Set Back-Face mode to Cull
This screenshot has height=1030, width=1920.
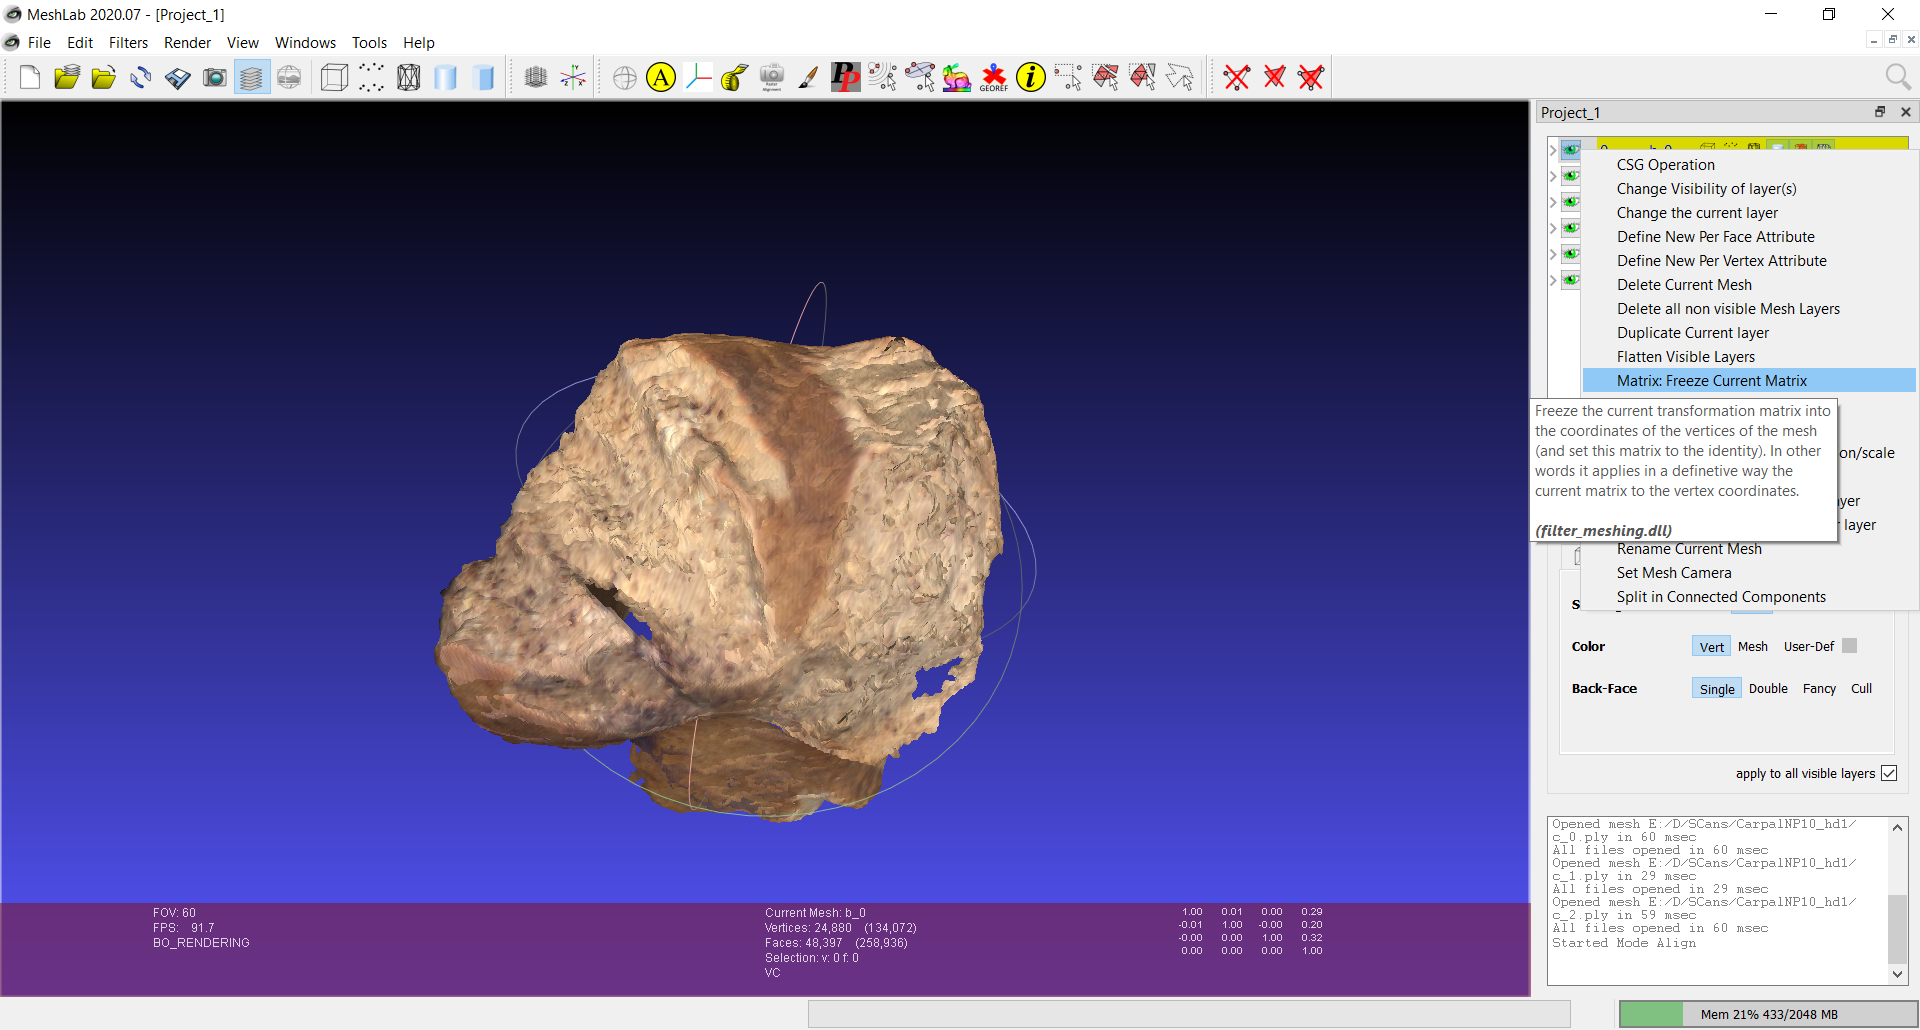[x=1861, y=689]
